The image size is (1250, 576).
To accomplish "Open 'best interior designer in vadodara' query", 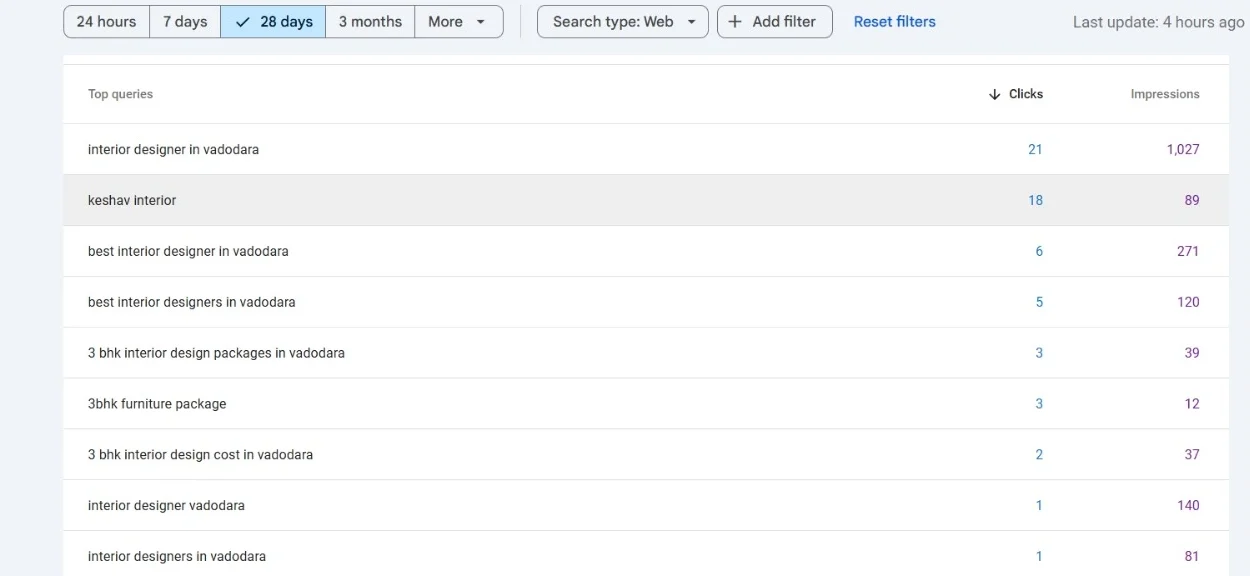I will 188,252.
